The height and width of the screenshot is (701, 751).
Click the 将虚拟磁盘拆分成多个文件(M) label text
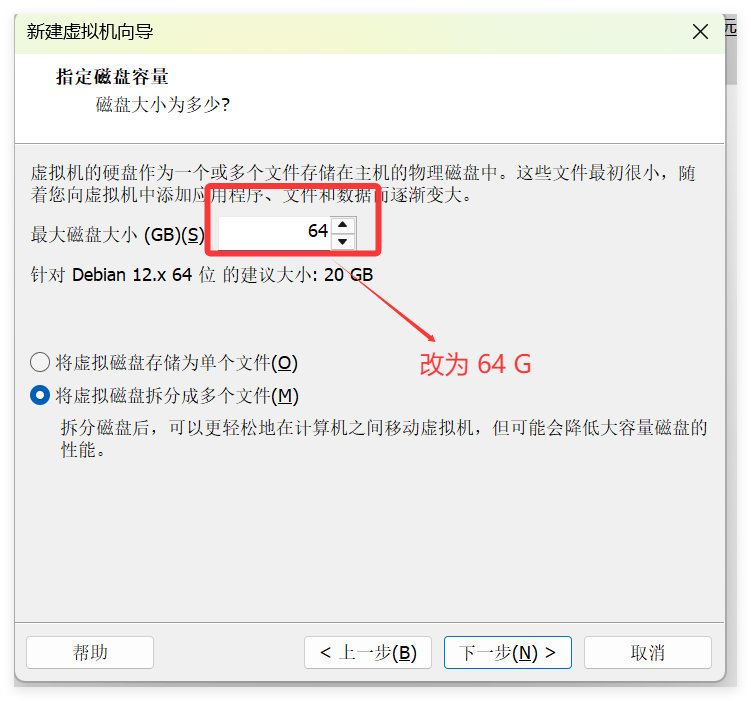coord(177,396)
